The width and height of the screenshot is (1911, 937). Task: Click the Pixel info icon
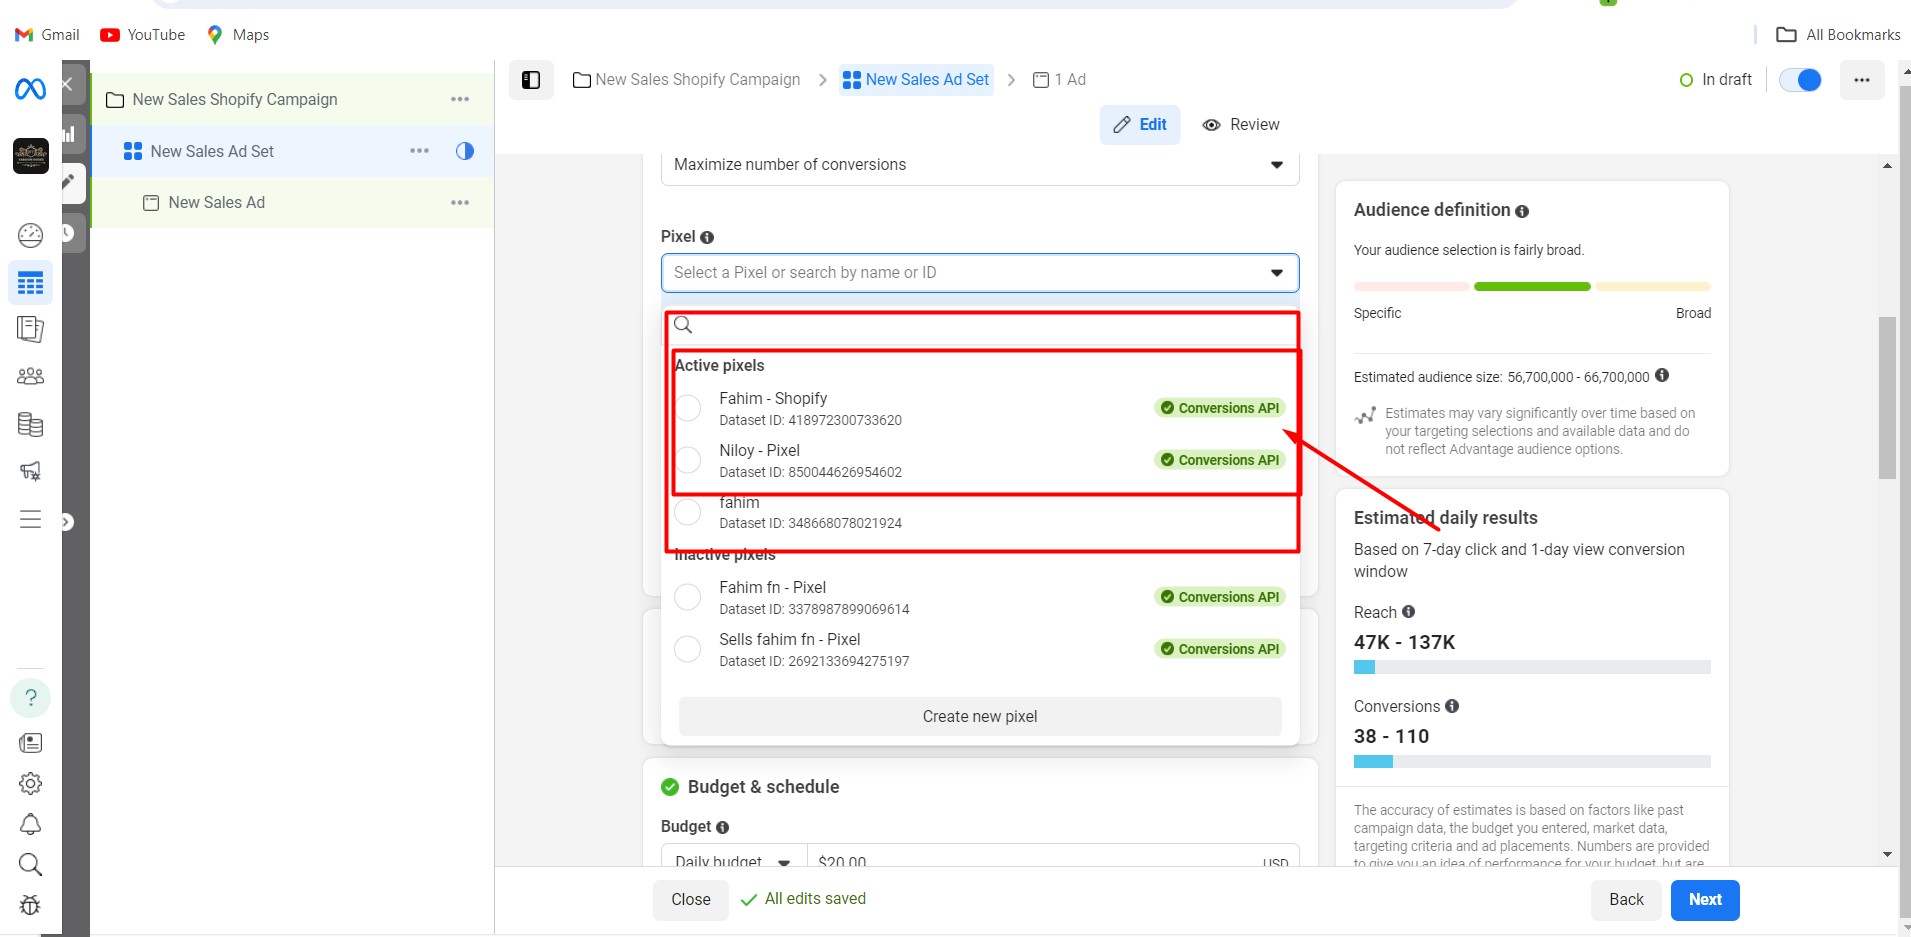click(707, 237)
